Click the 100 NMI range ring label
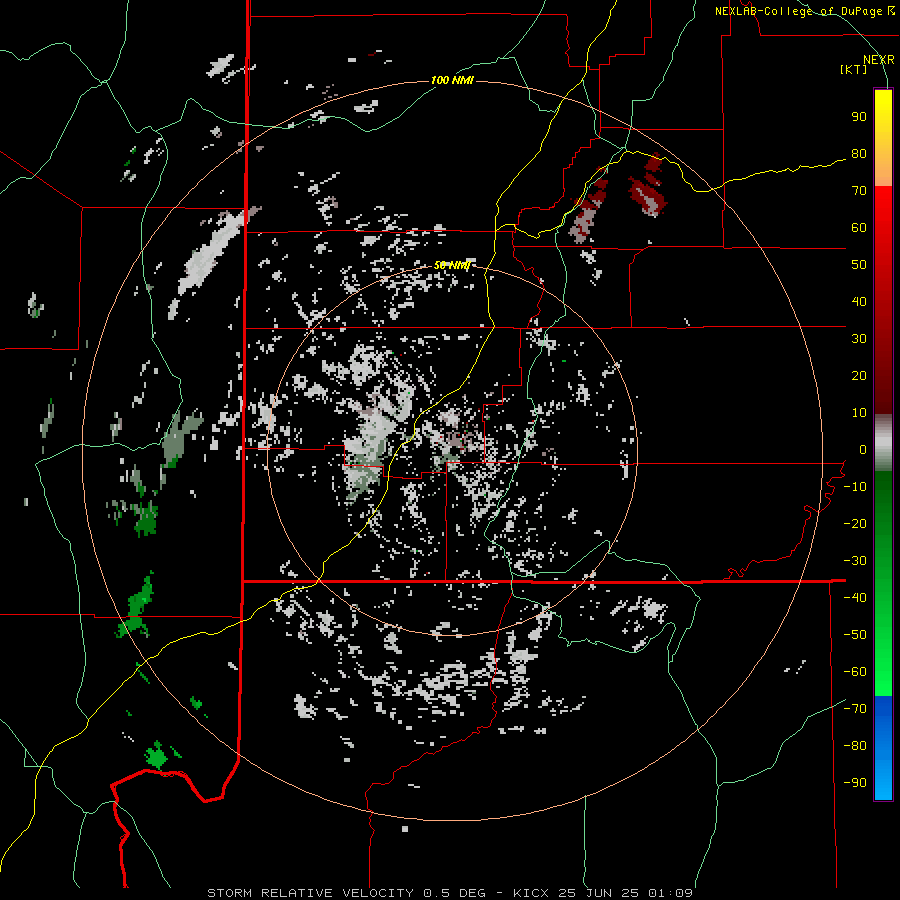This screenshot has height=900, width=900. coord(452,80)
